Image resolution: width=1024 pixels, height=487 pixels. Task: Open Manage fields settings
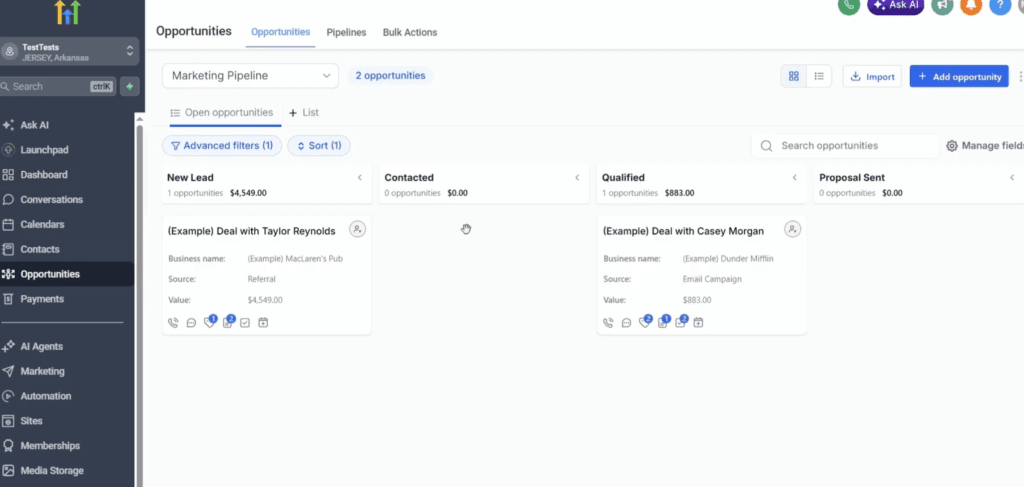984,146
